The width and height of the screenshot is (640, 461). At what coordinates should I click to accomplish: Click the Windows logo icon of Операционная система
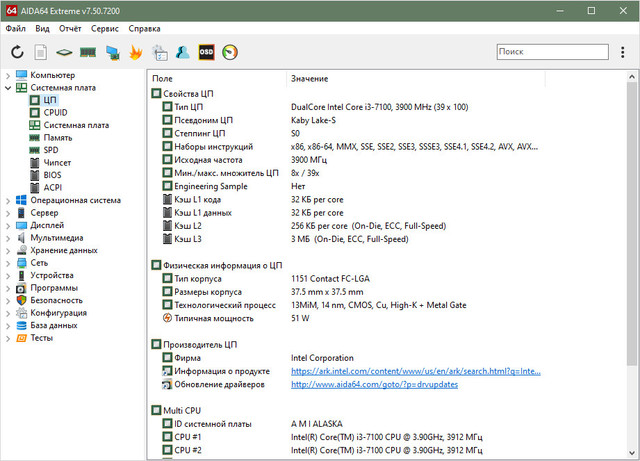click(21, 200)
